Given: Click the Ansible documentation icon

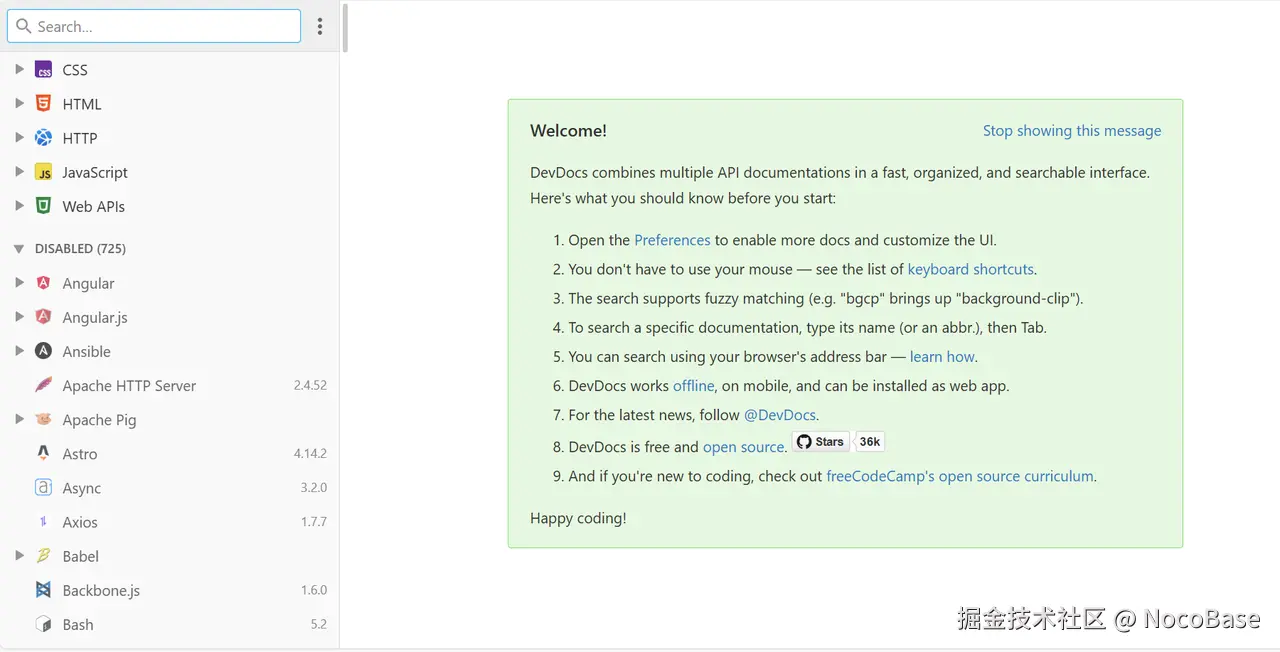Looking at the screenshot, I should [x=43, y=351].
